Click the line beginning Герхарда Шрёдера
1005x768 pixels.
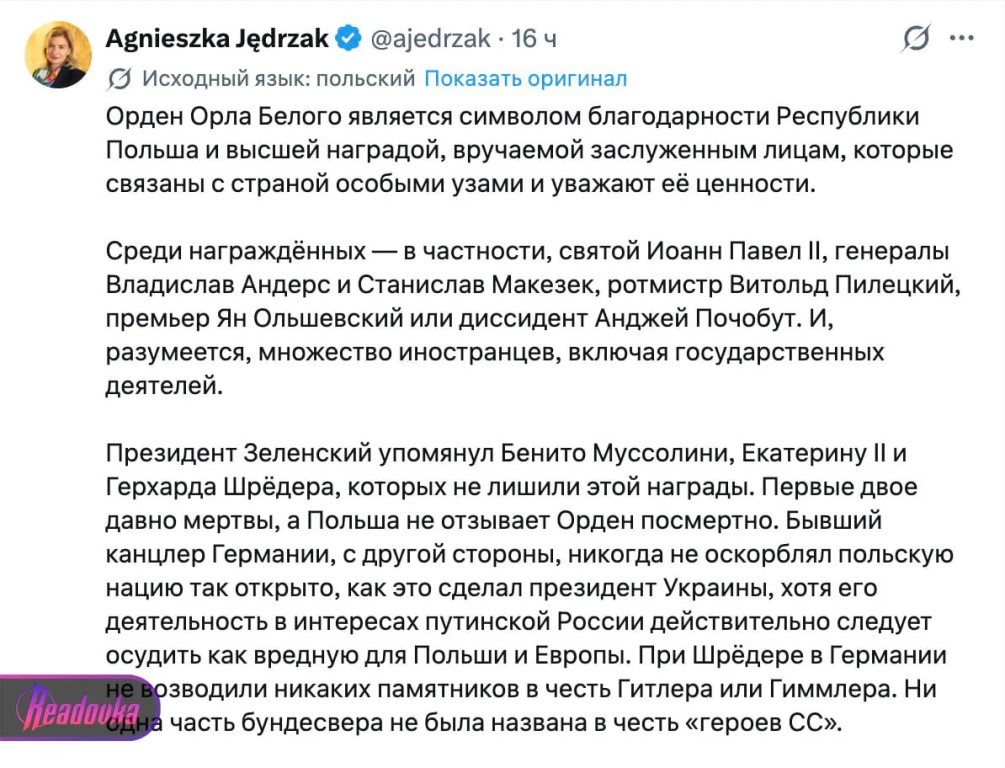tap(511, 487)
